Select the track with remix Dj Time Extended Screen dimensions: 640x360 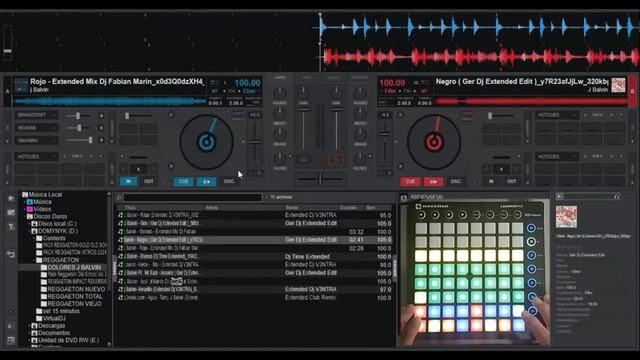(255, 257)
